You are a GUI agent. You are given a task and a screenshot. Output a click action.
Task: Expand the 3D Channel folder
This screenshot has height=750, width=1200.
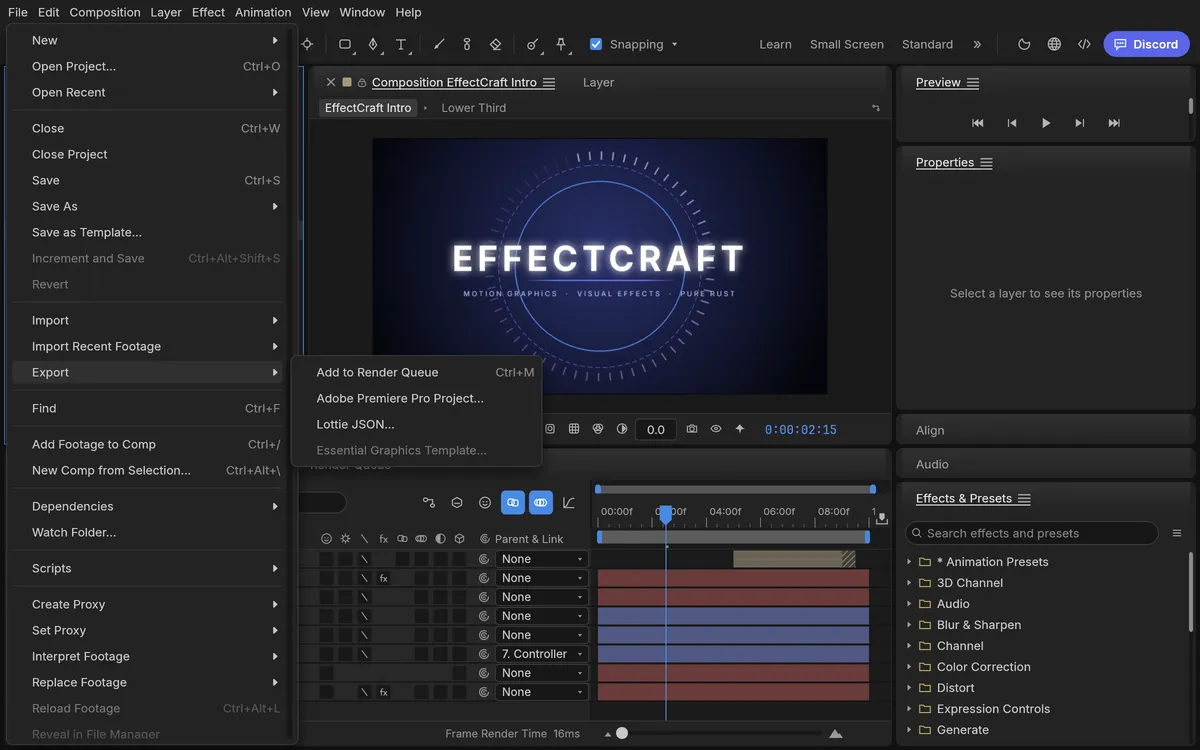pyautogui.click(x=909, y=583)
